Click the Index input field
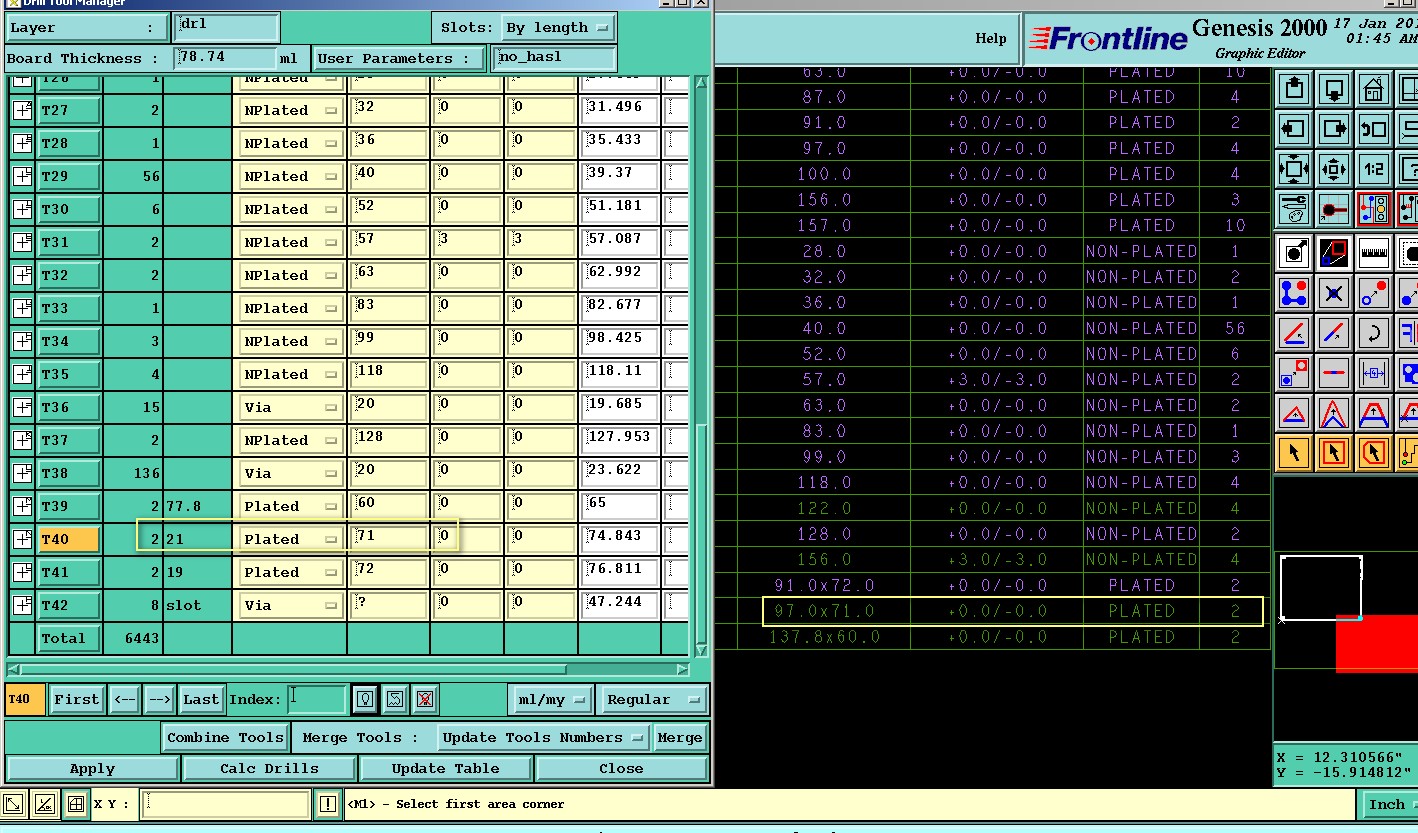The width and height of the screenshot is (1418, 833). [317, 699]
